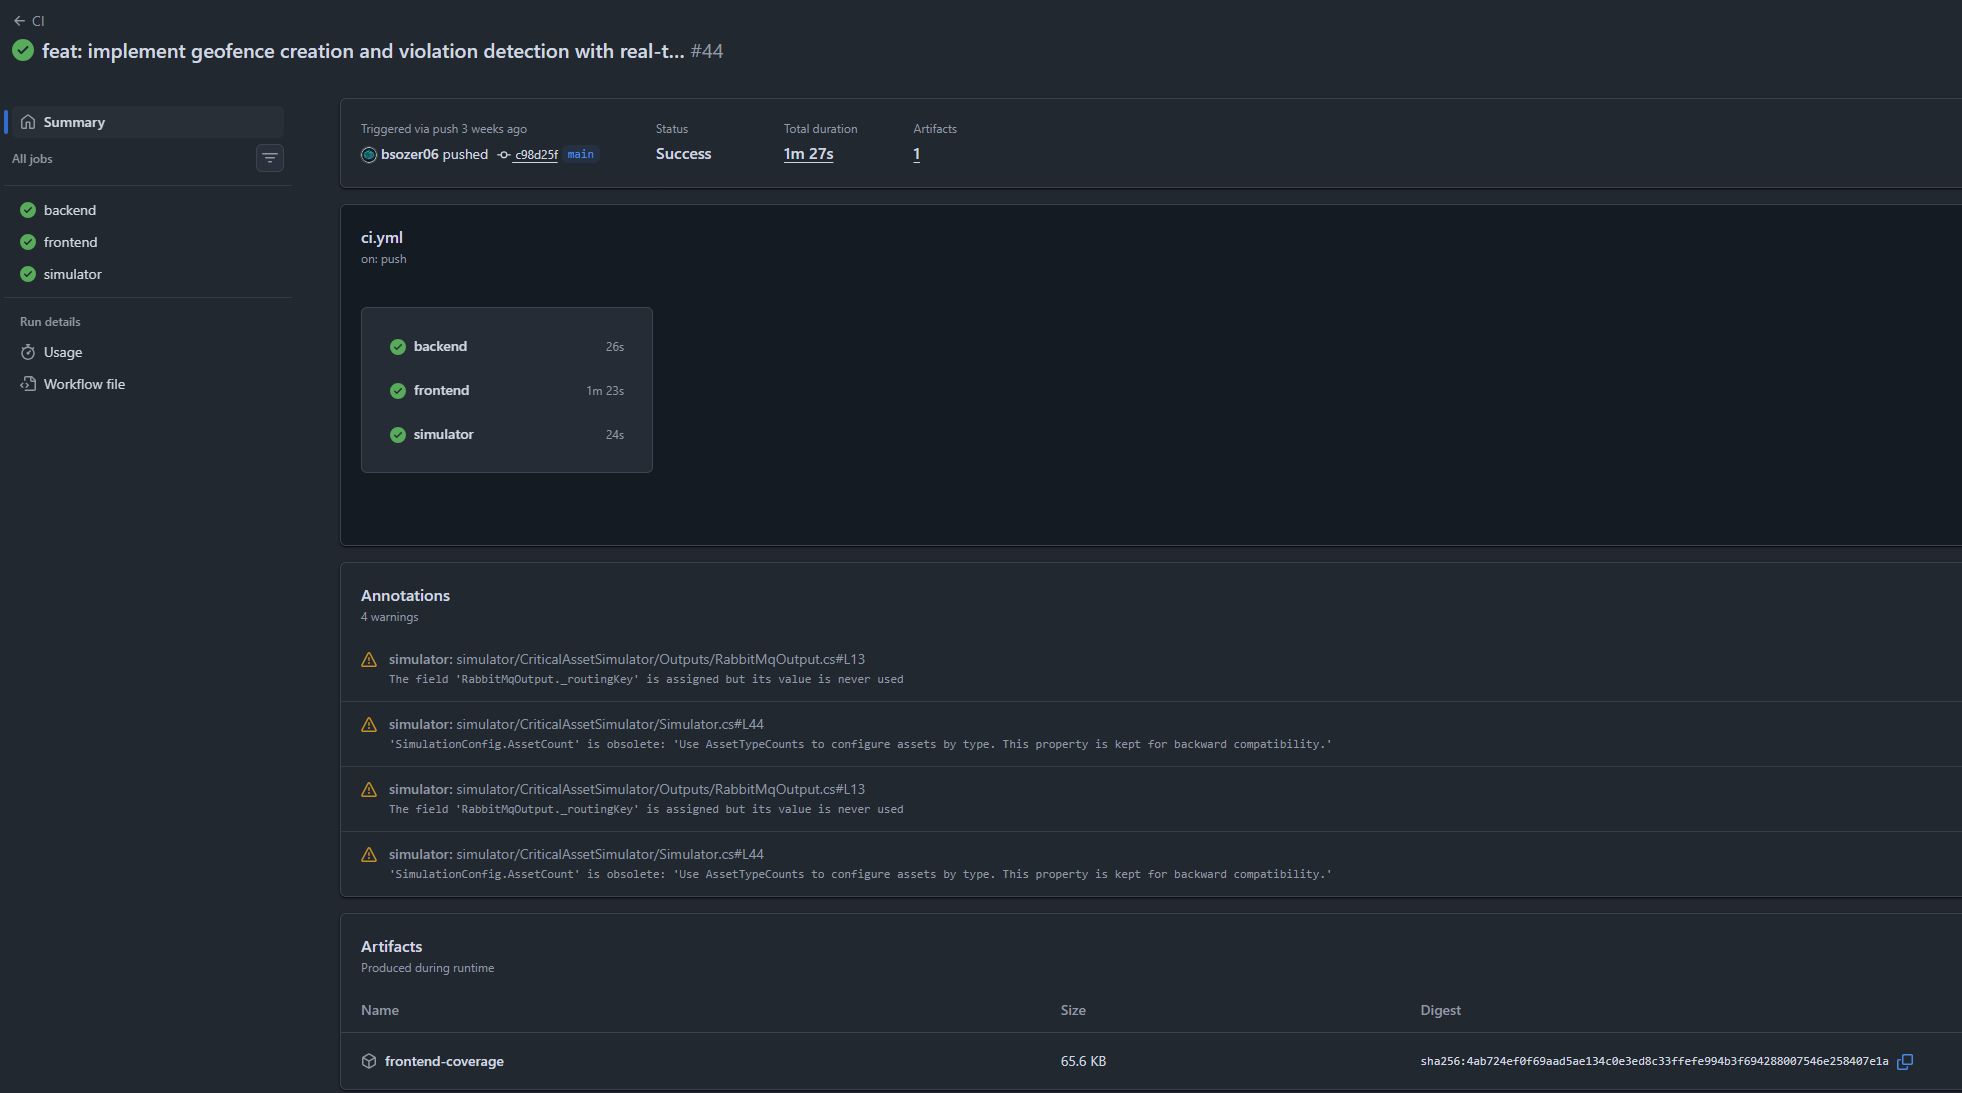Open commit c98d25f link
This screenshot has width=1962, height=1093.
(x=536, y=155)
